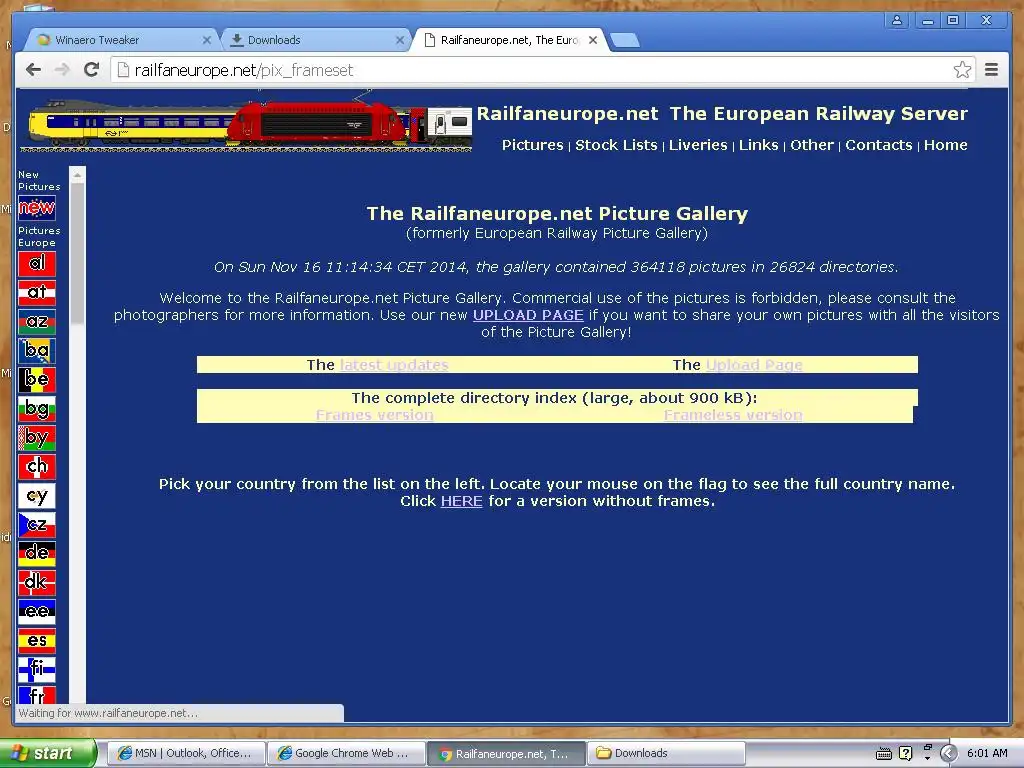Bookmark this page with the star icon

[962, 69]
